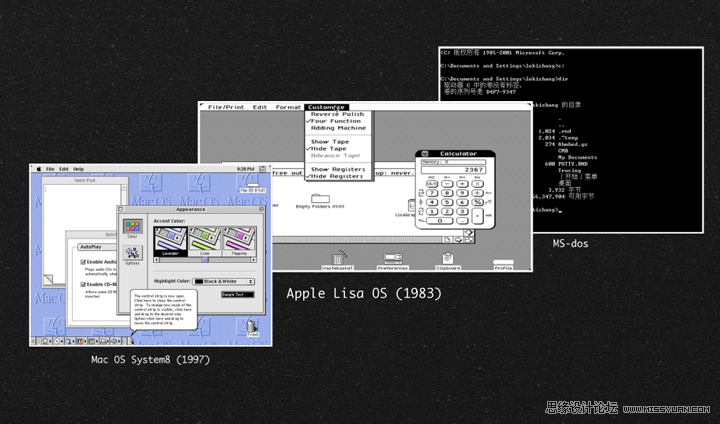Click the left arrow of accent color scrollbar
Screen dimensions: 720x424
(x=156, y=260)
